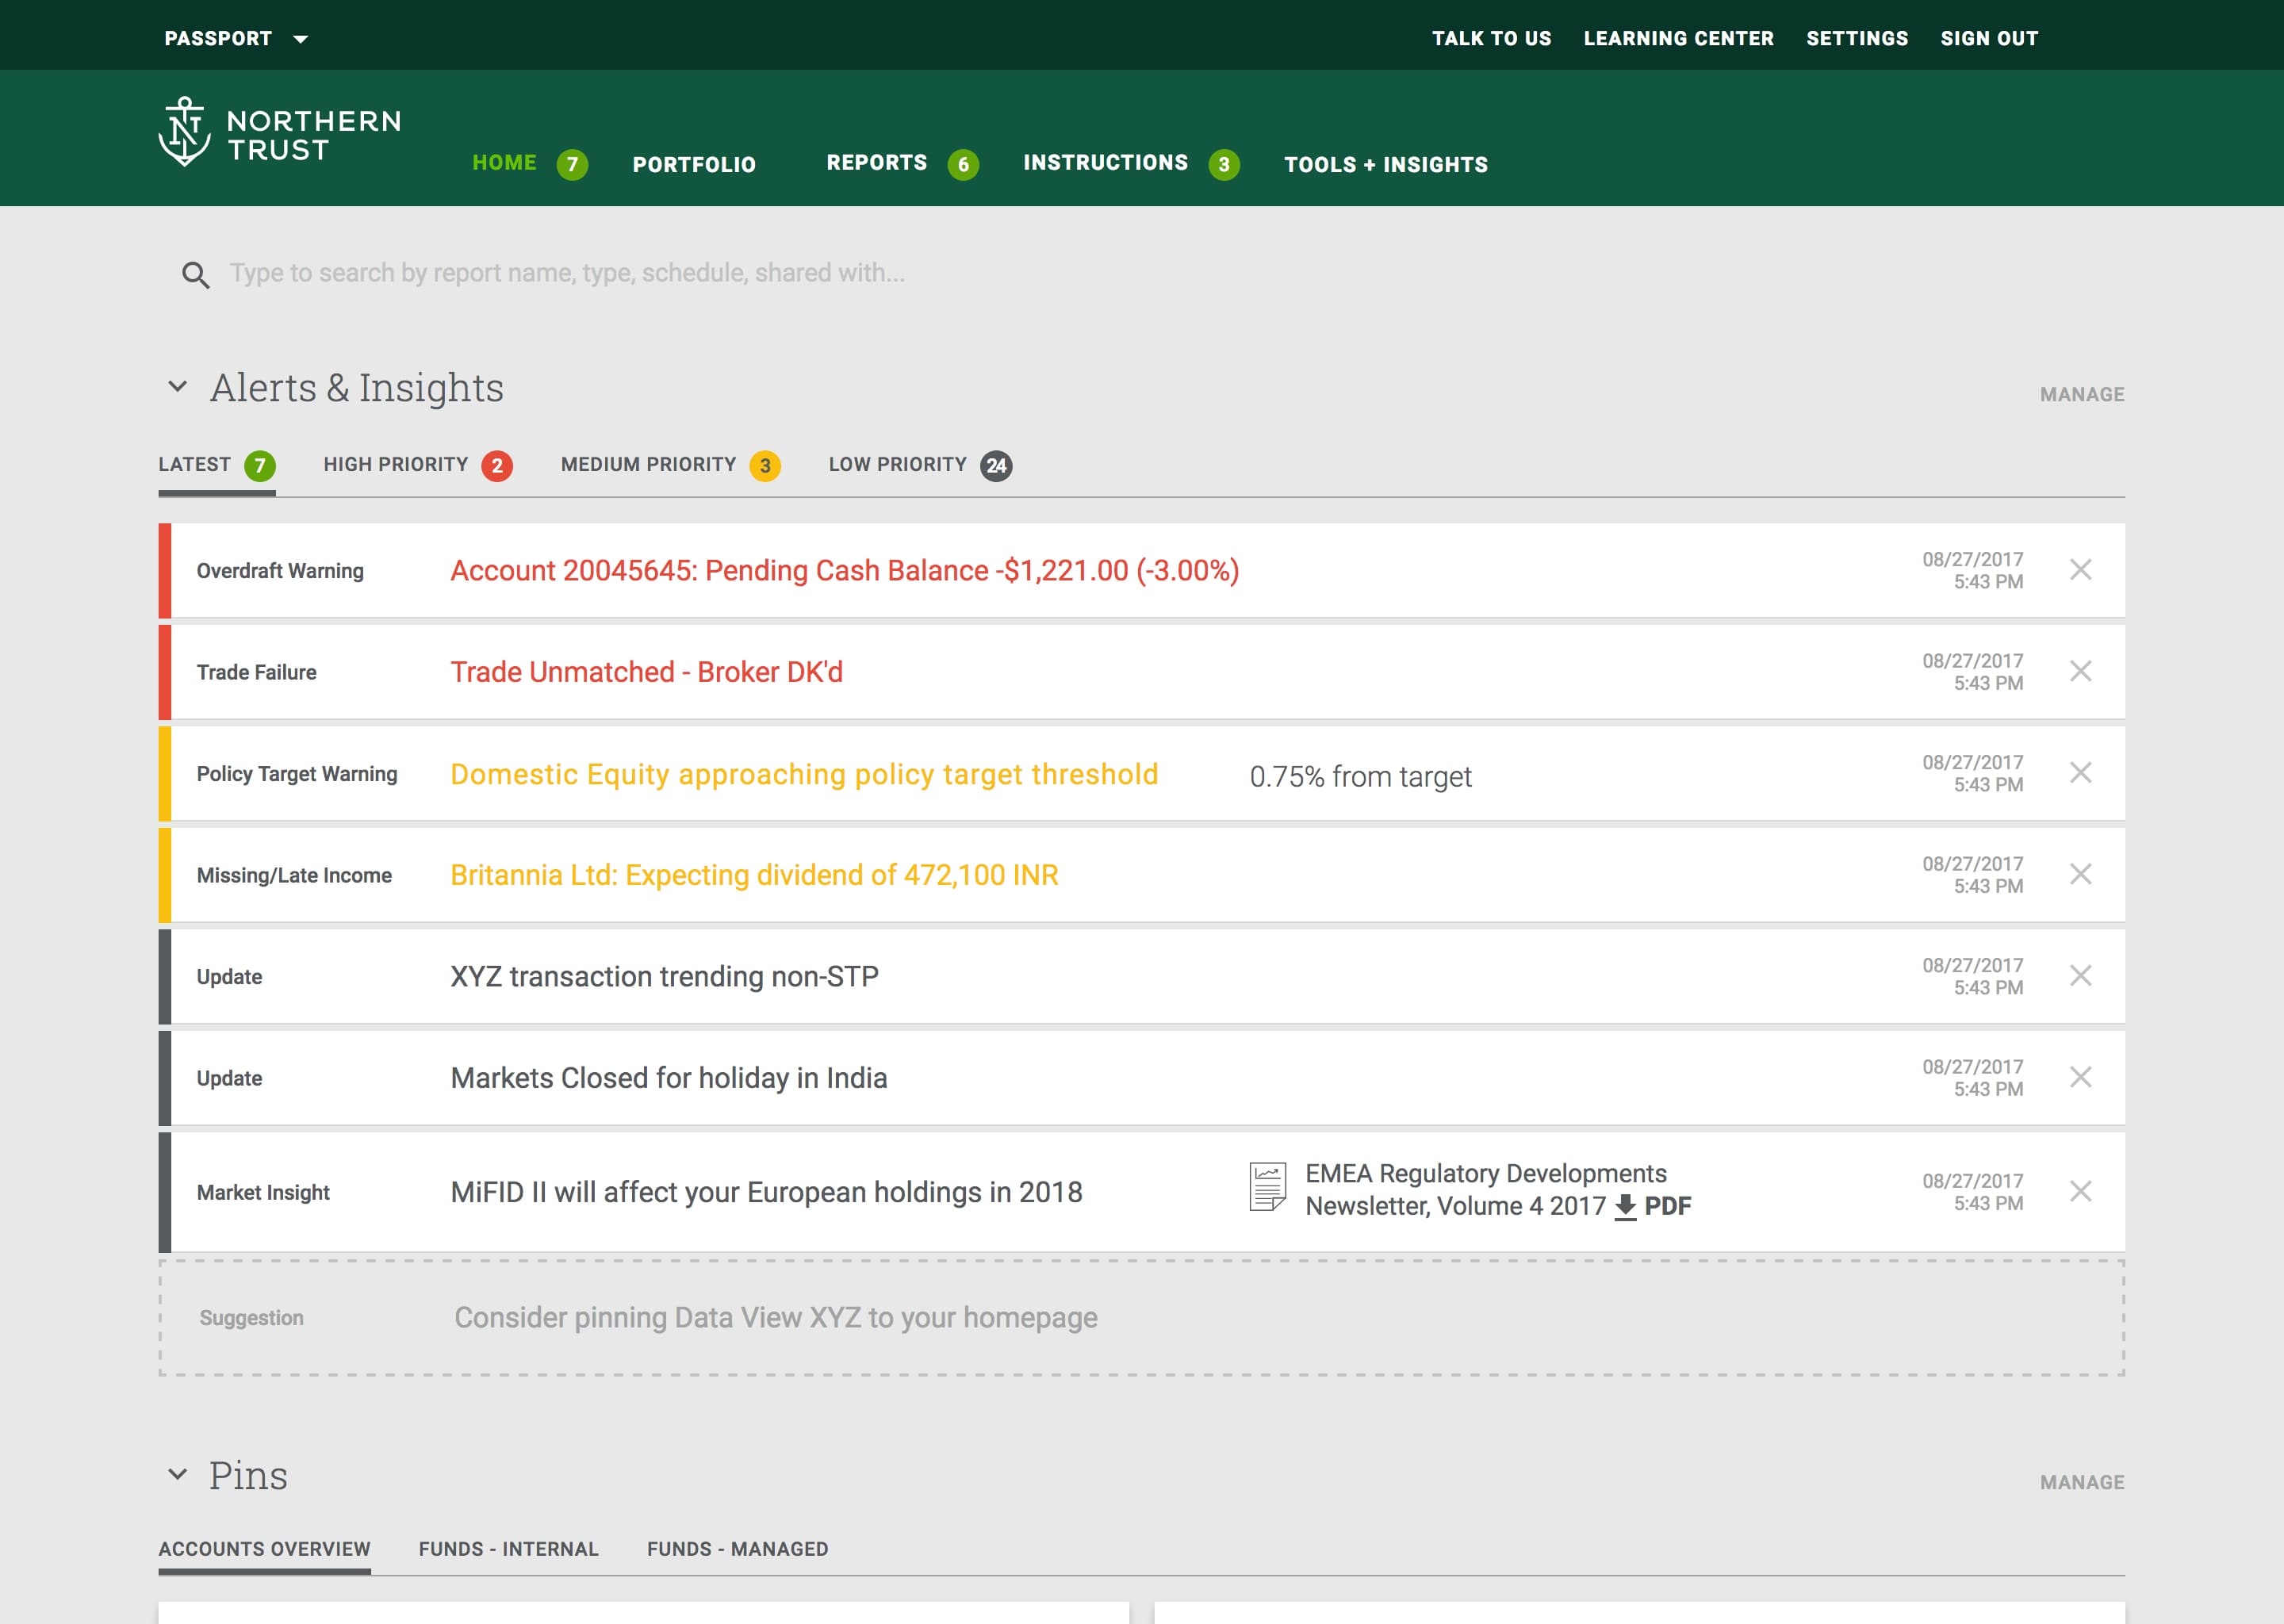The width and height of the screenshot is (2284, 1624).
Task: Download the EMEA newsletter PDF
Action: [x=1653, y=1206]
